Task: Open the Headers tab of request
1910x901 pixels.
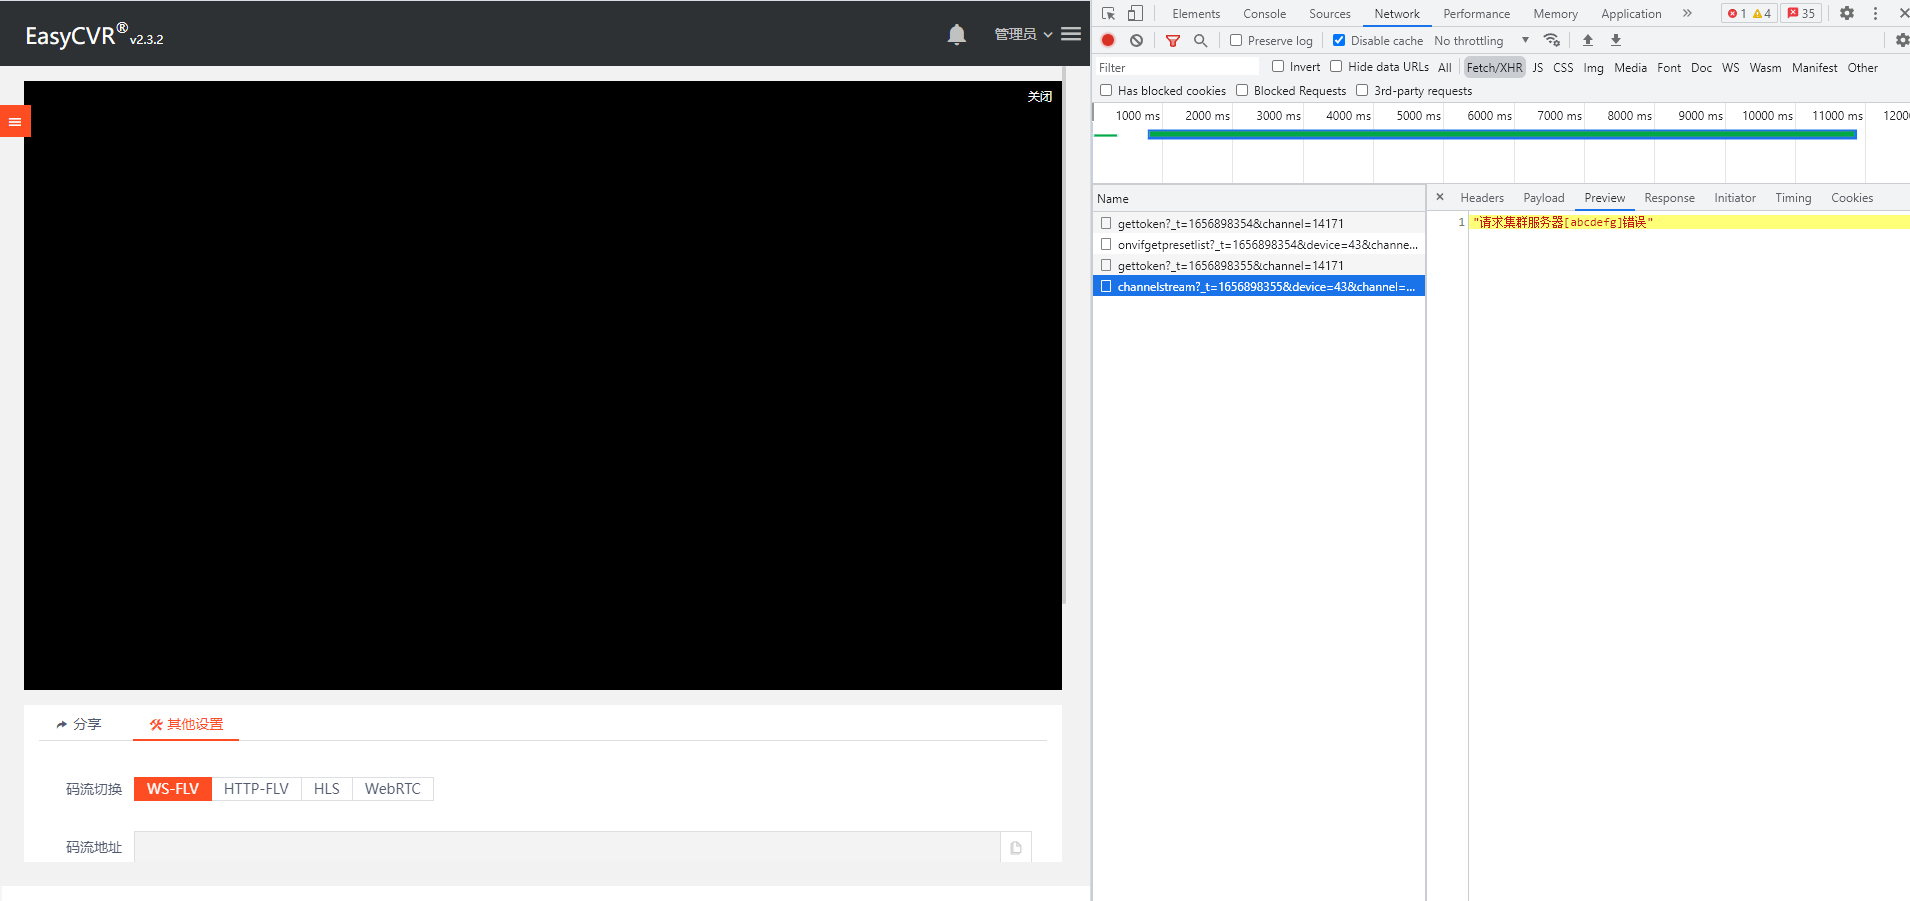Action: pyautogui.click(x=1482, y=198)
